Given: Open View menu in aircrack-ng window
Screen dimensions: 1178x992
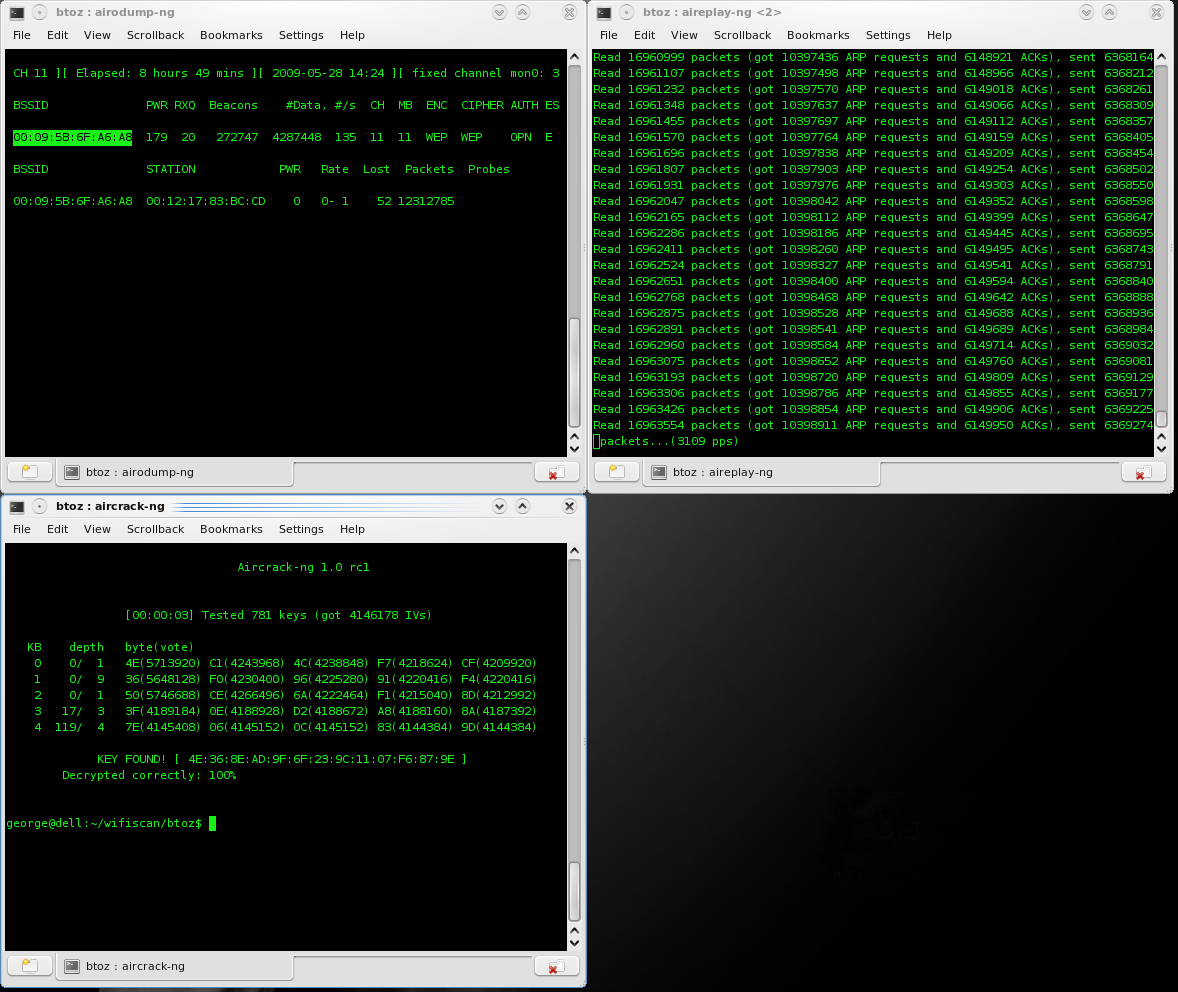Looking at the screenshot, I should coord(97,529).
